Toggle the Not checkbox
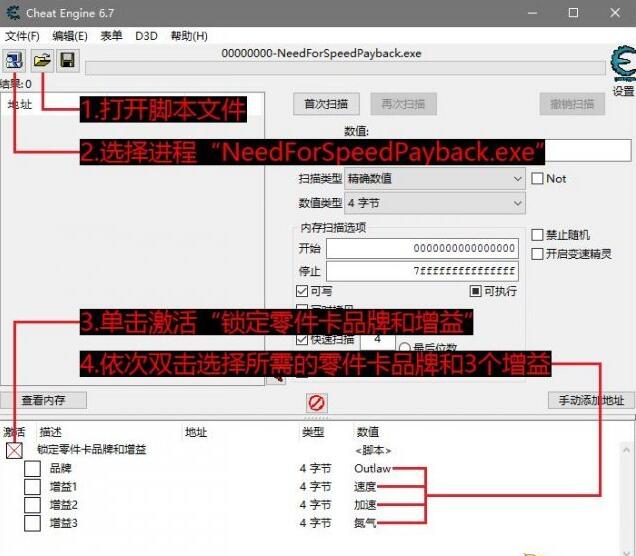 (537, 178)
